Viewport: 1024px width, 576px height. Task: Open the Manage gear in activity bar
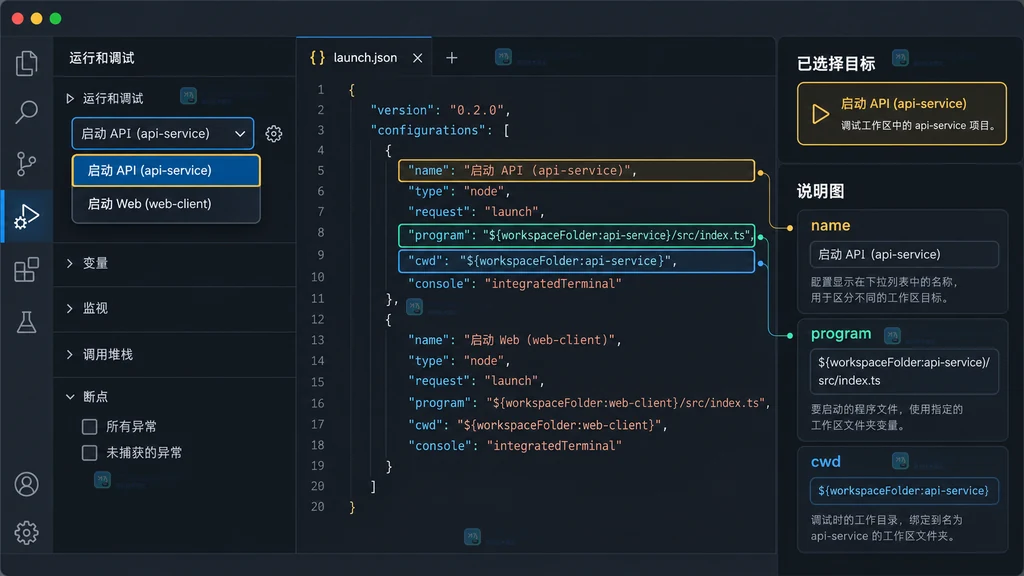click(x=26, y=533)
